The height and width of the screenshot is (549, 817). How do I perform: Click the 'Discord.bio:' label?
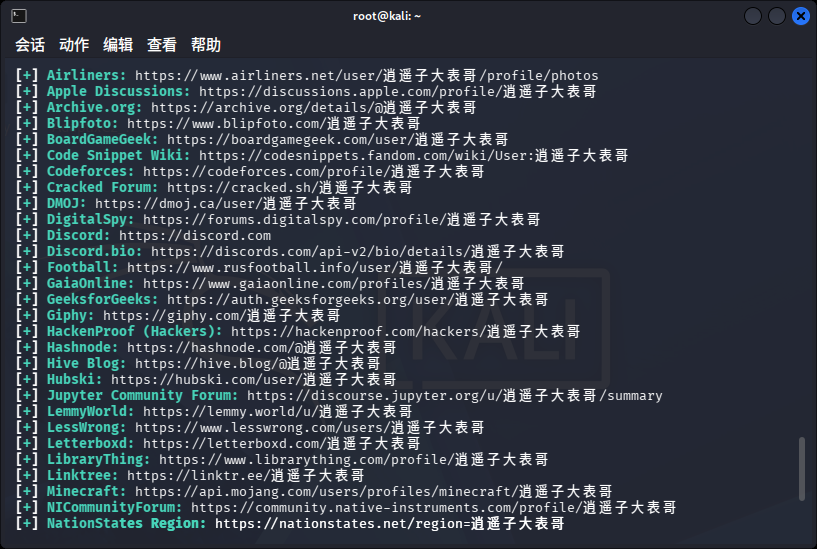pyautogui.click(x=94, y=252)
